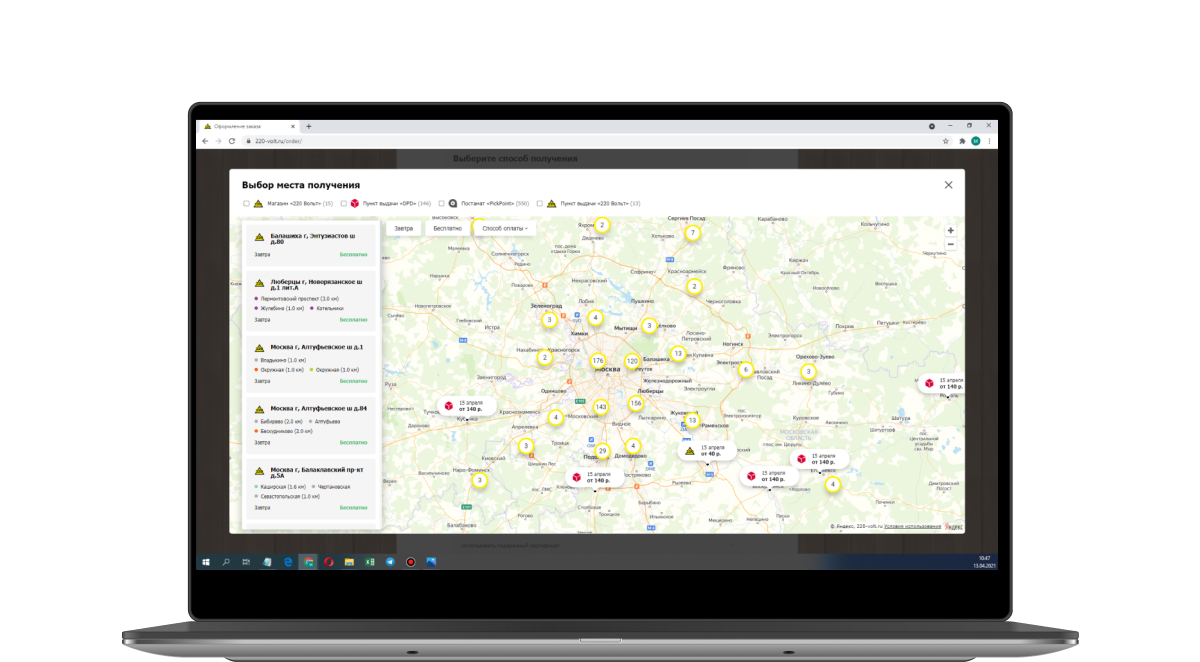The height and width of the screenshot is (662, 1200).
Task: Select the Люберцы, Новорязанское ш pickup card
Action: (311, 301)
